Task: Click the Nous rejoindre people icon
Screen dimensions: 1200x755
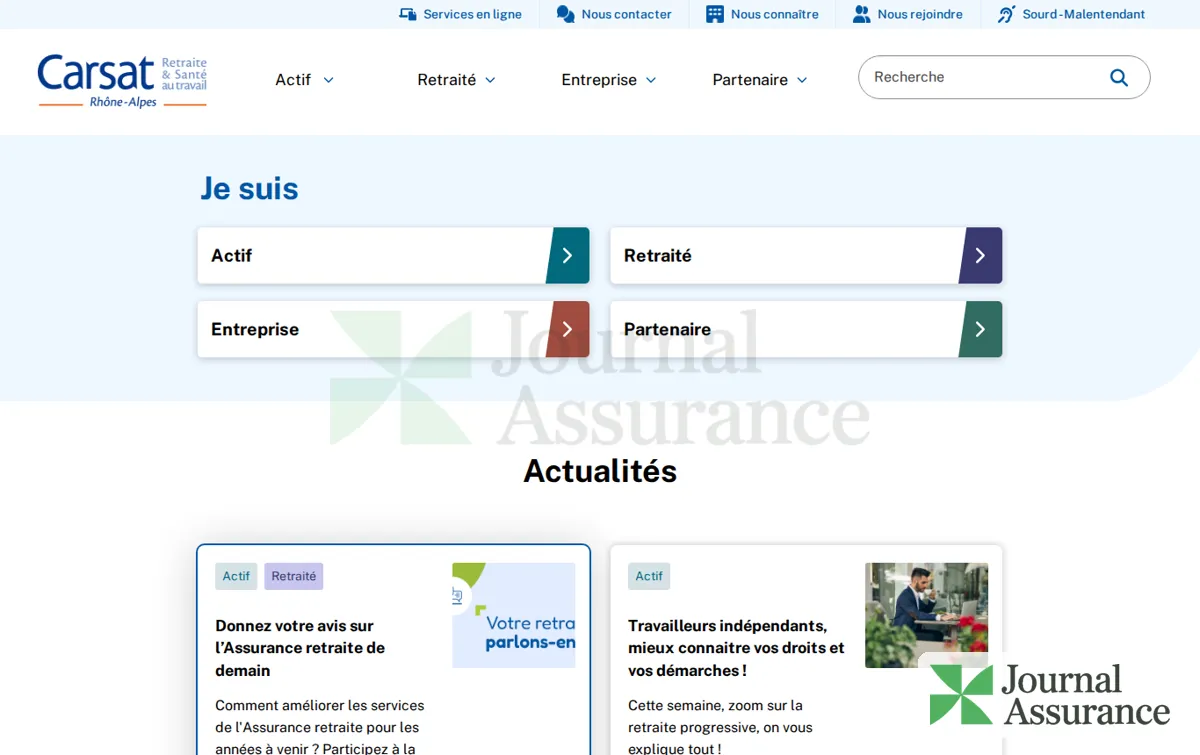Action: [x=861, y=14]
